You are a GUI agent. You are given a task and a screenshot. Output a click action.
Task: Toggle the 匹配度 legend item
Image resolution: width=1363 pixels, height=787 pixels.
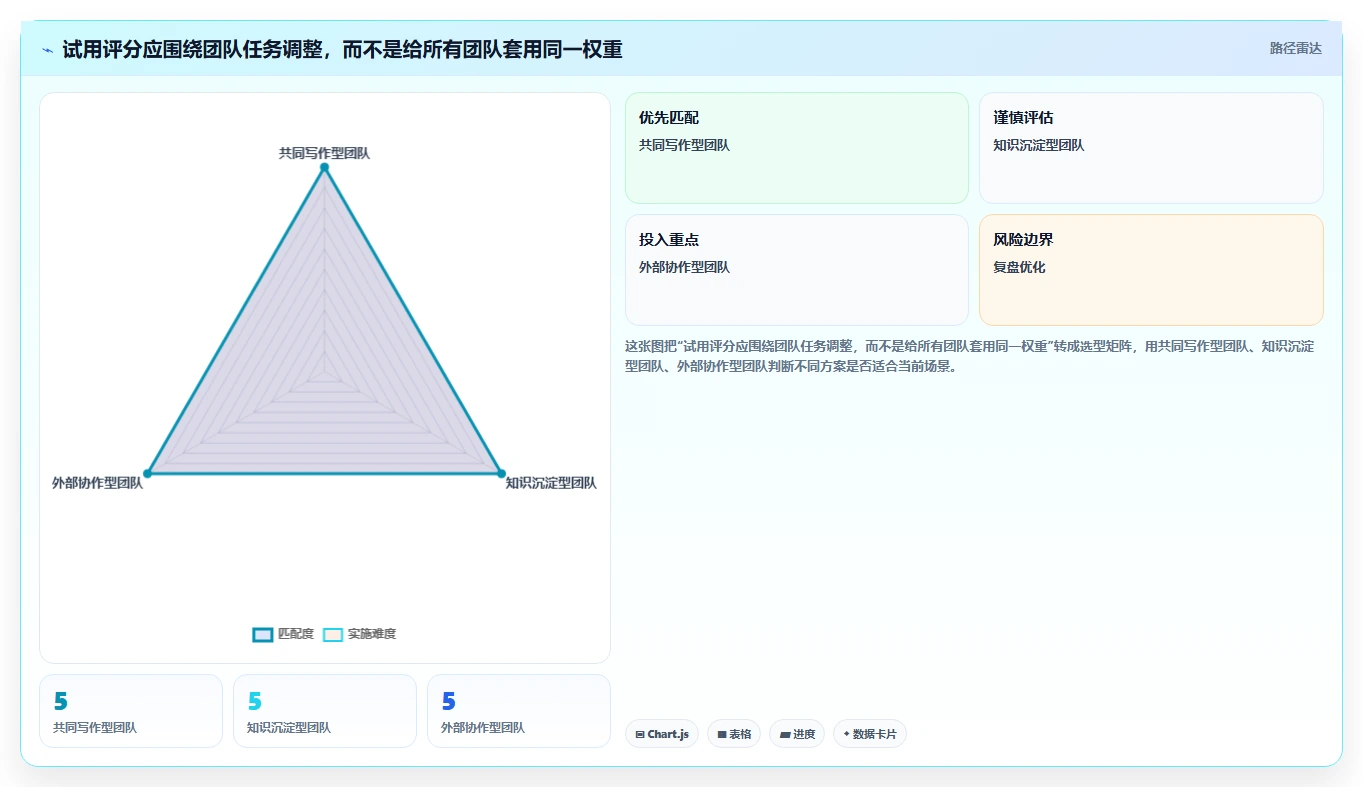coord(283,634)
